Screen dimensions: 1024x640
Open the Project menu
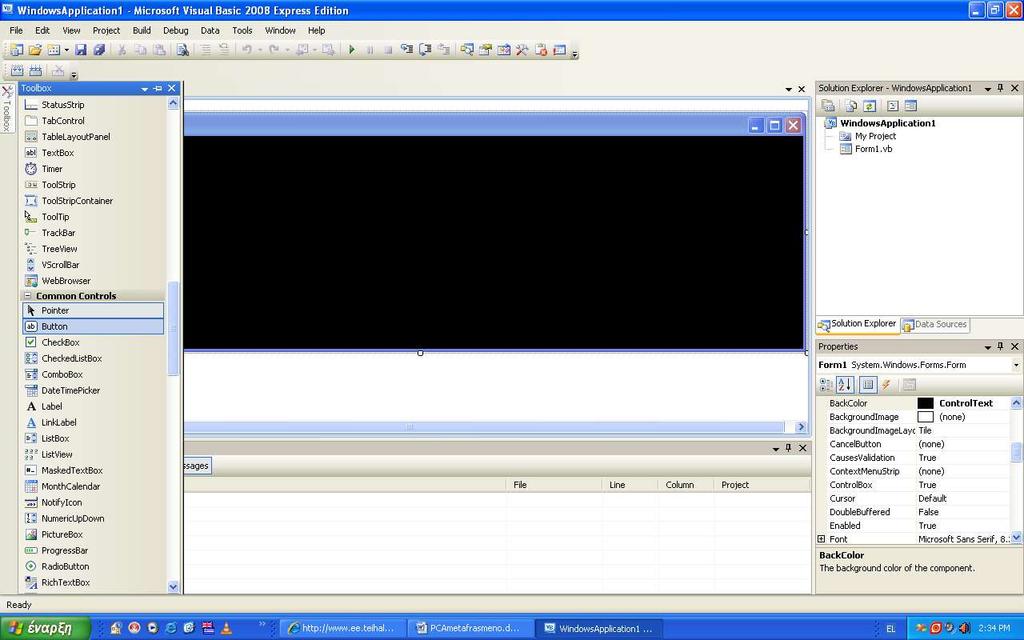[106, 30]
